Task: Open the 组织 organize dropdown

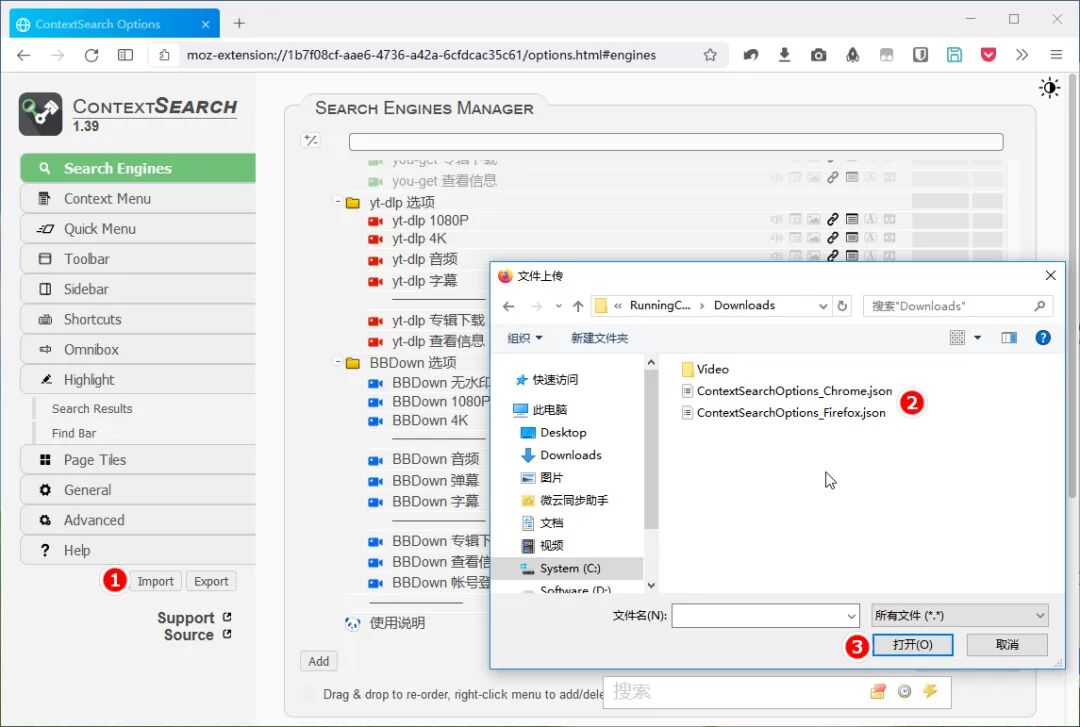Action: 525,338
